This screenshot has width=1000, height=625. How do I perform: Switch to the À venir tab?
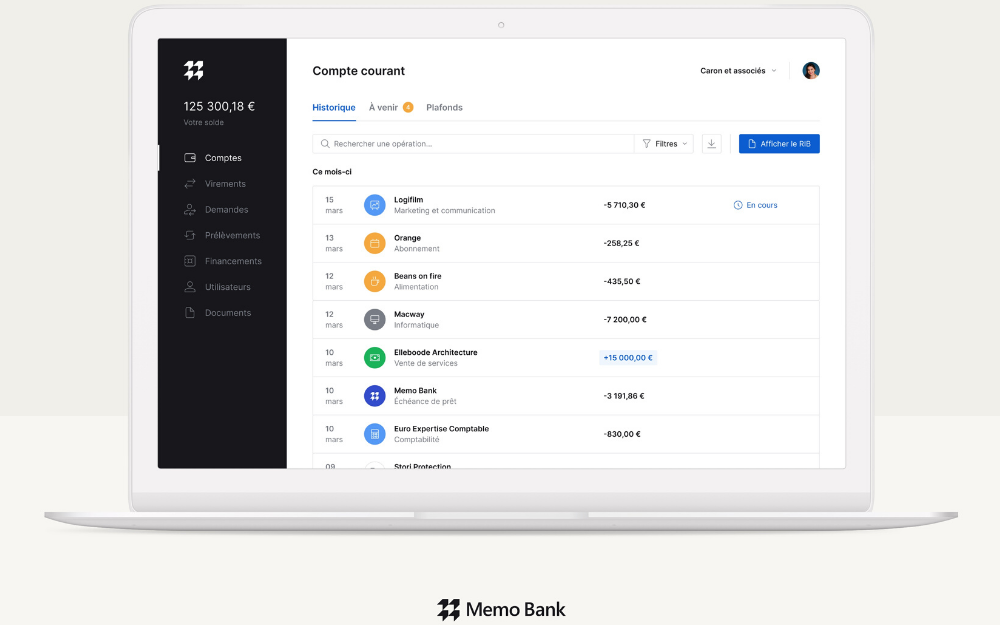tap(383, 107)
